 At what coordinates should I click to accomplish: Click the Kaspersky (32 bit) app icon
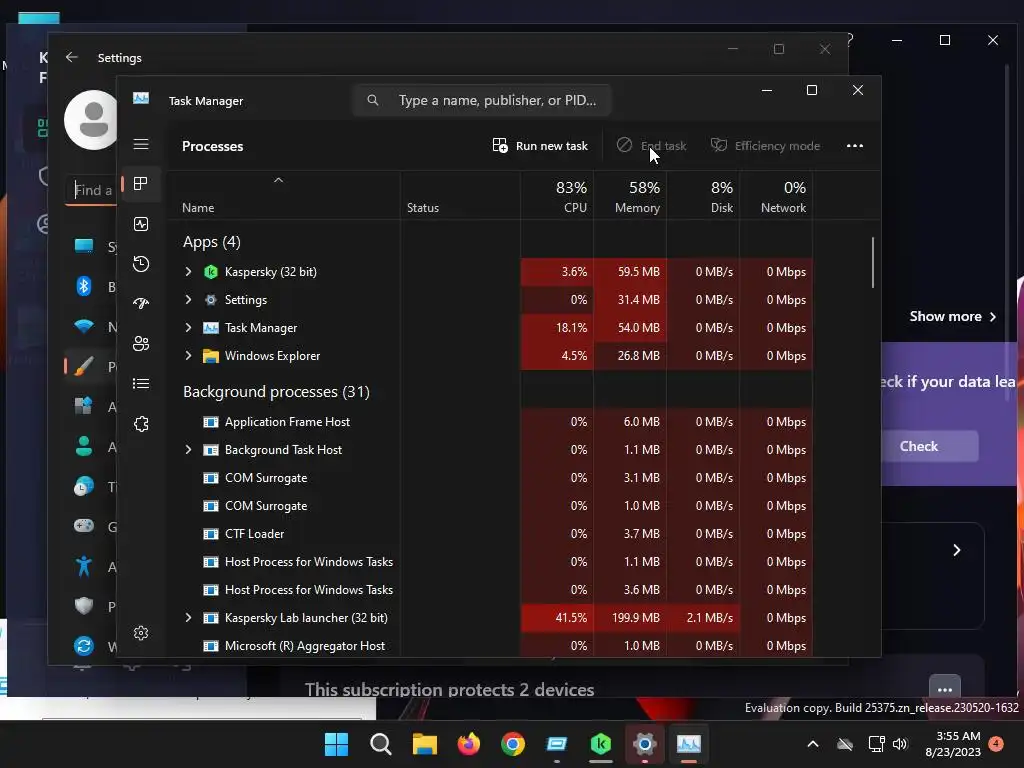tap(210, 272)
